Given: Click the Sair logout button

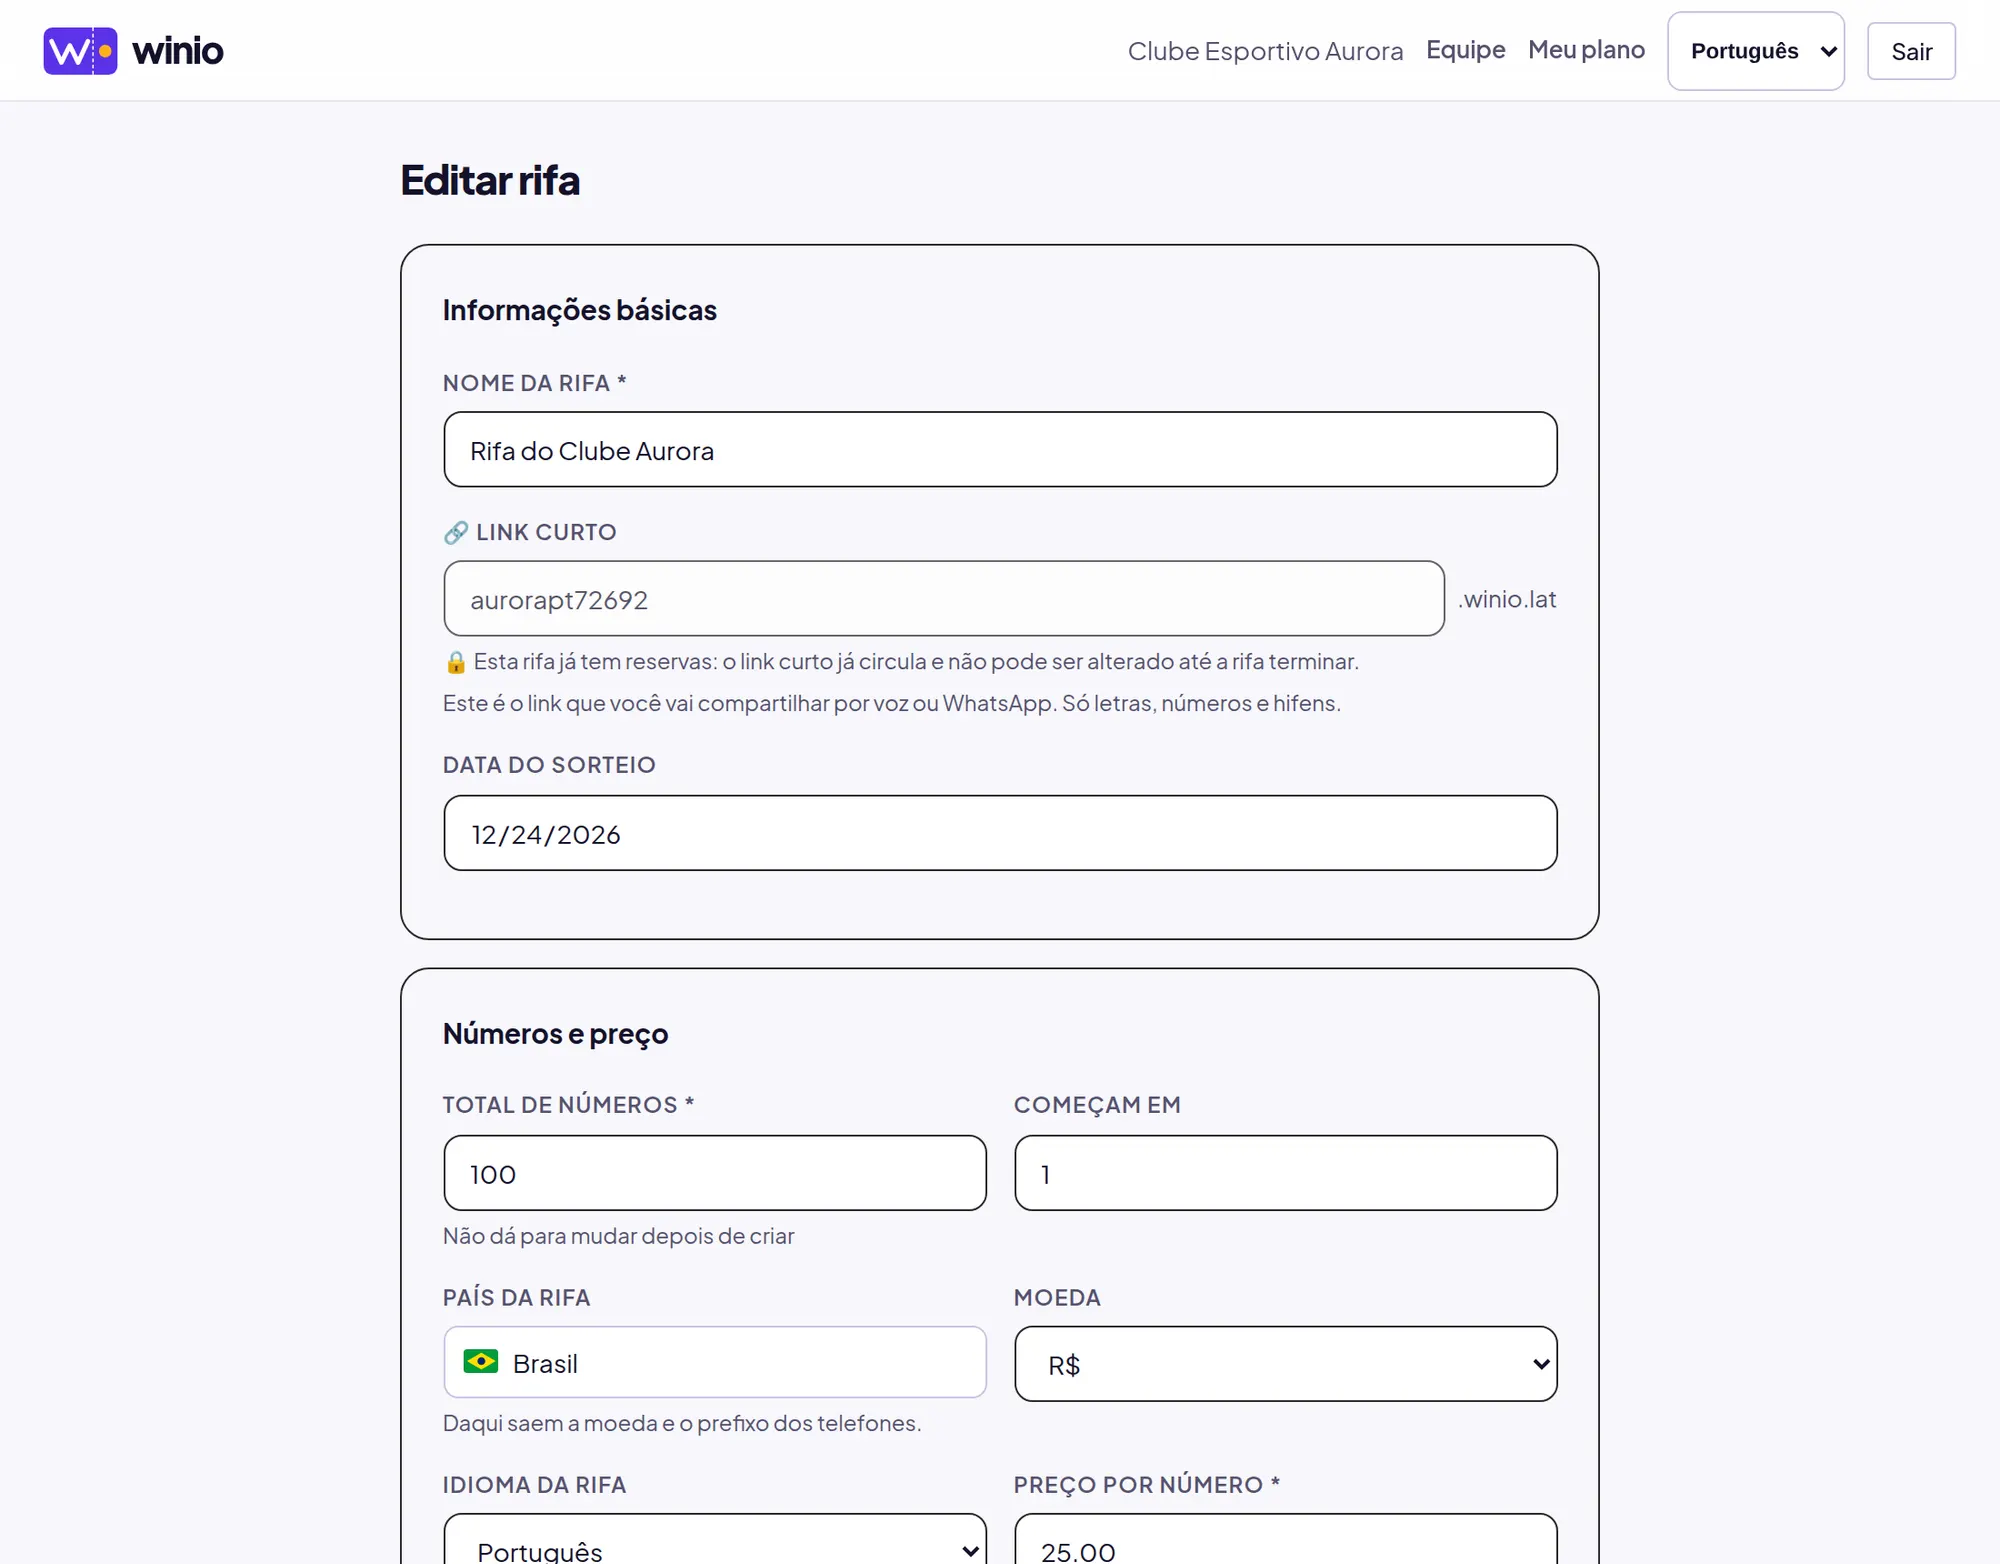Looking at the screenshot, I should coord(1911,51).
